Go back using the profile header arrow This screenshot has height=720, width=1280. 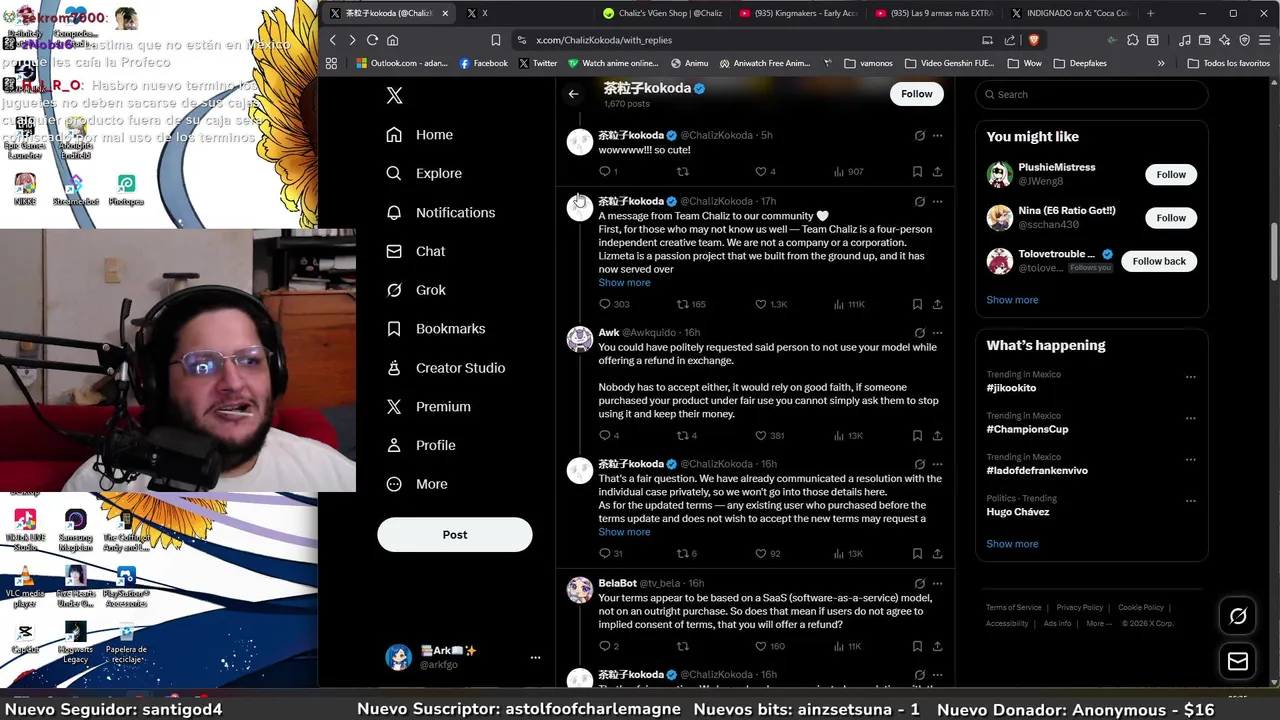tap(573, 94)
